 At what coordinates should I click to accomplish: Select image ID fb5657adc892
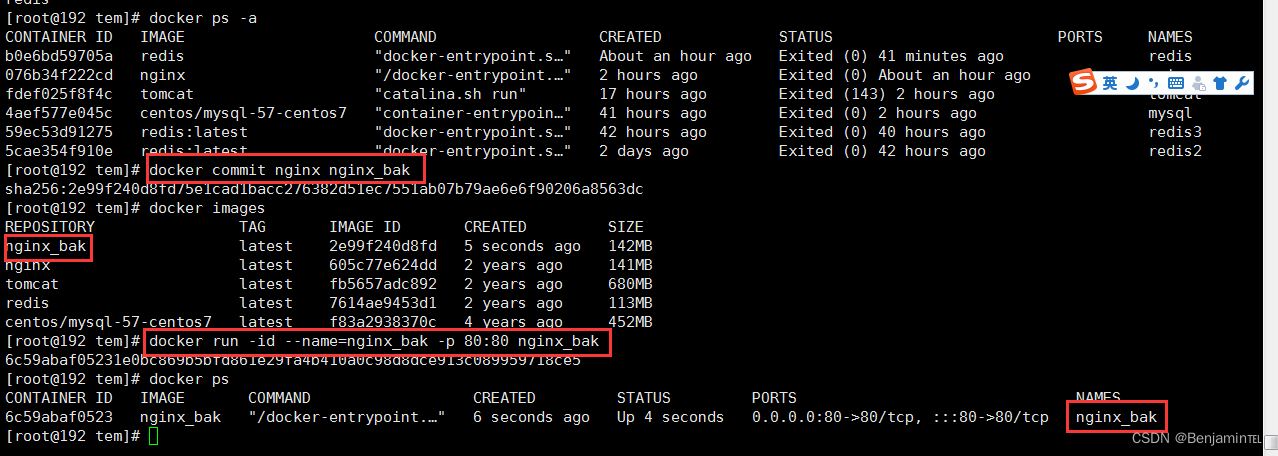[383, 284]
